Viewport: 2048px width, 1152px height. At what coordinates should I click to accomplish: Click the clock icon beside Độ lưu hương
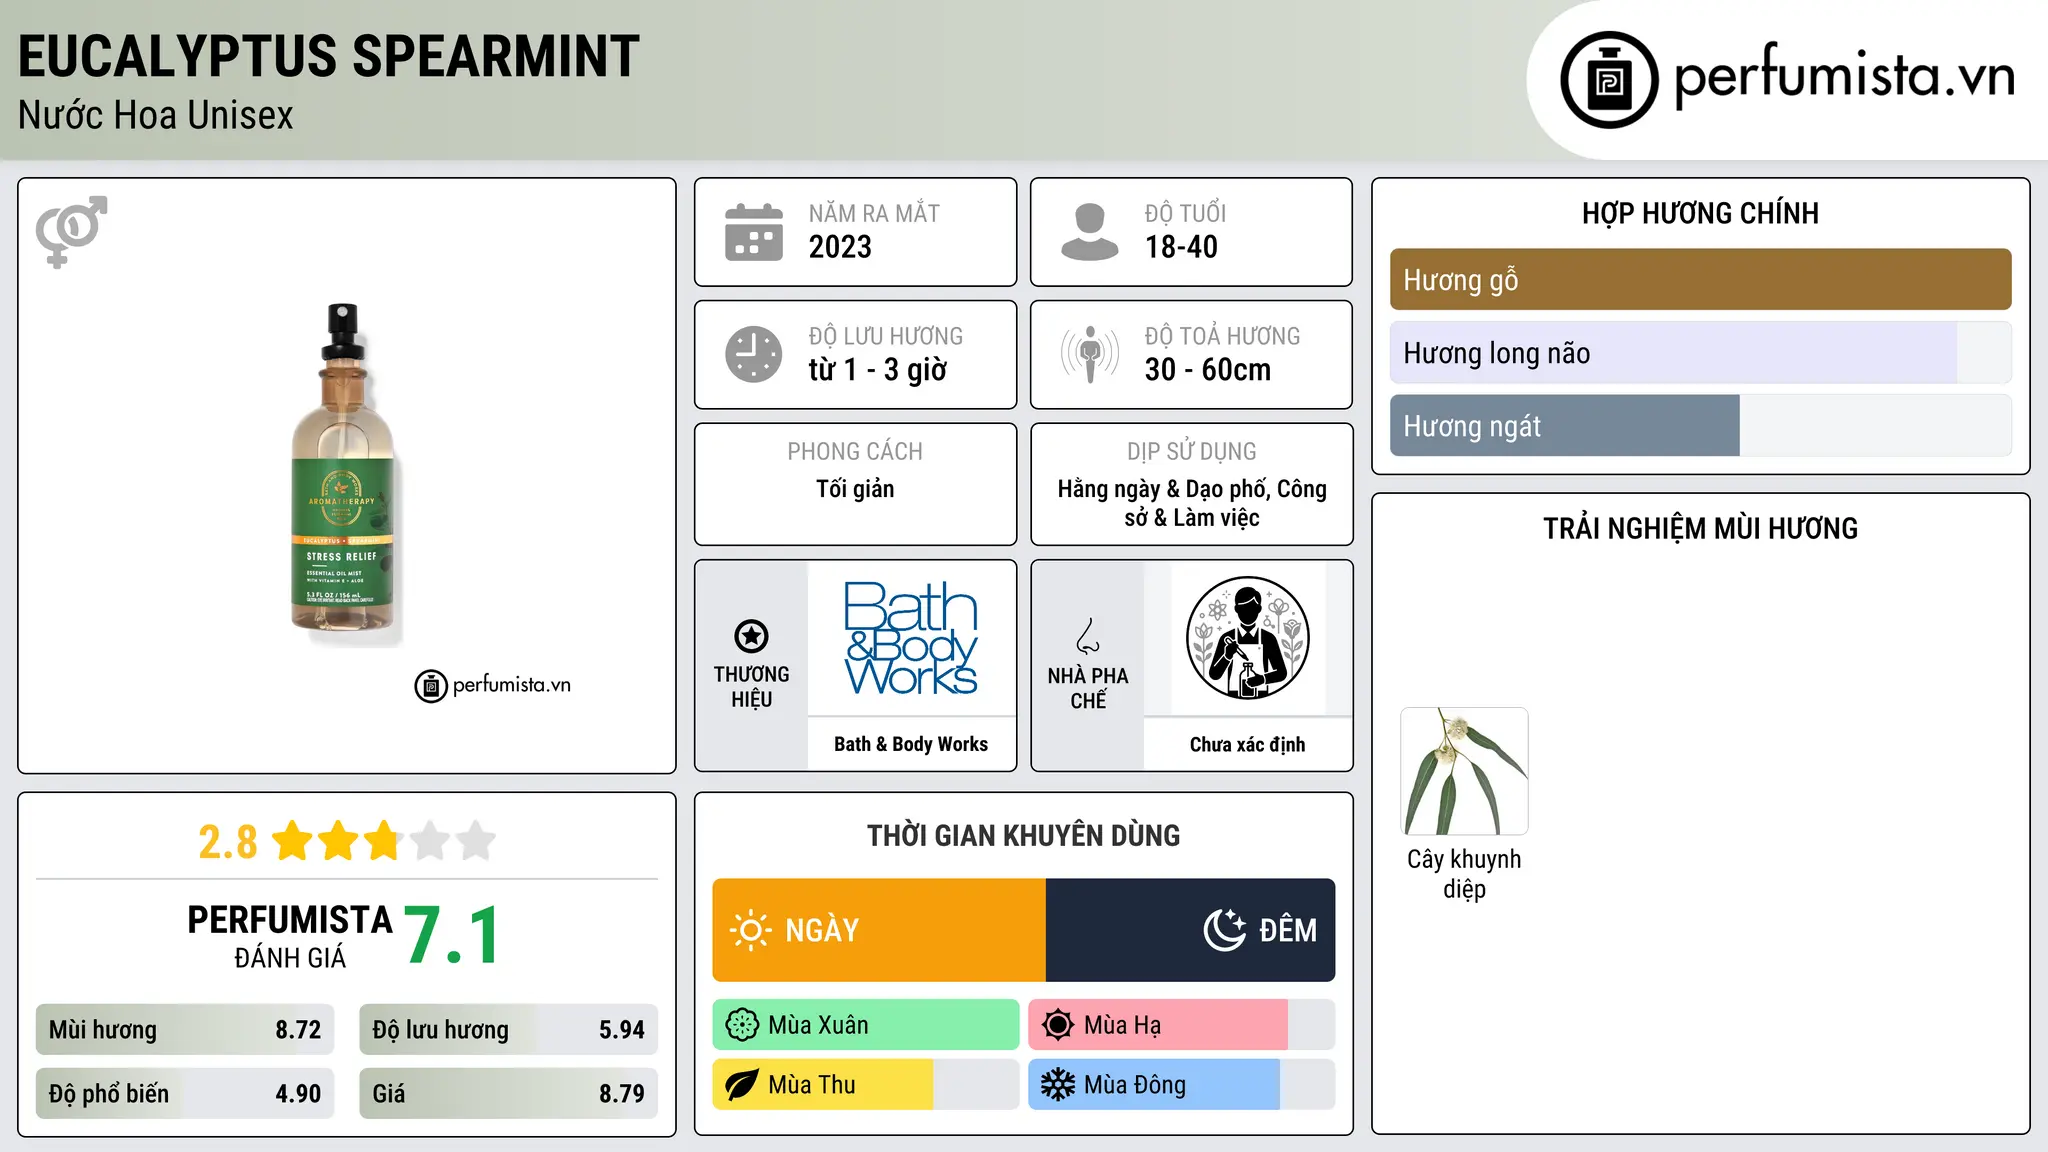754,354
